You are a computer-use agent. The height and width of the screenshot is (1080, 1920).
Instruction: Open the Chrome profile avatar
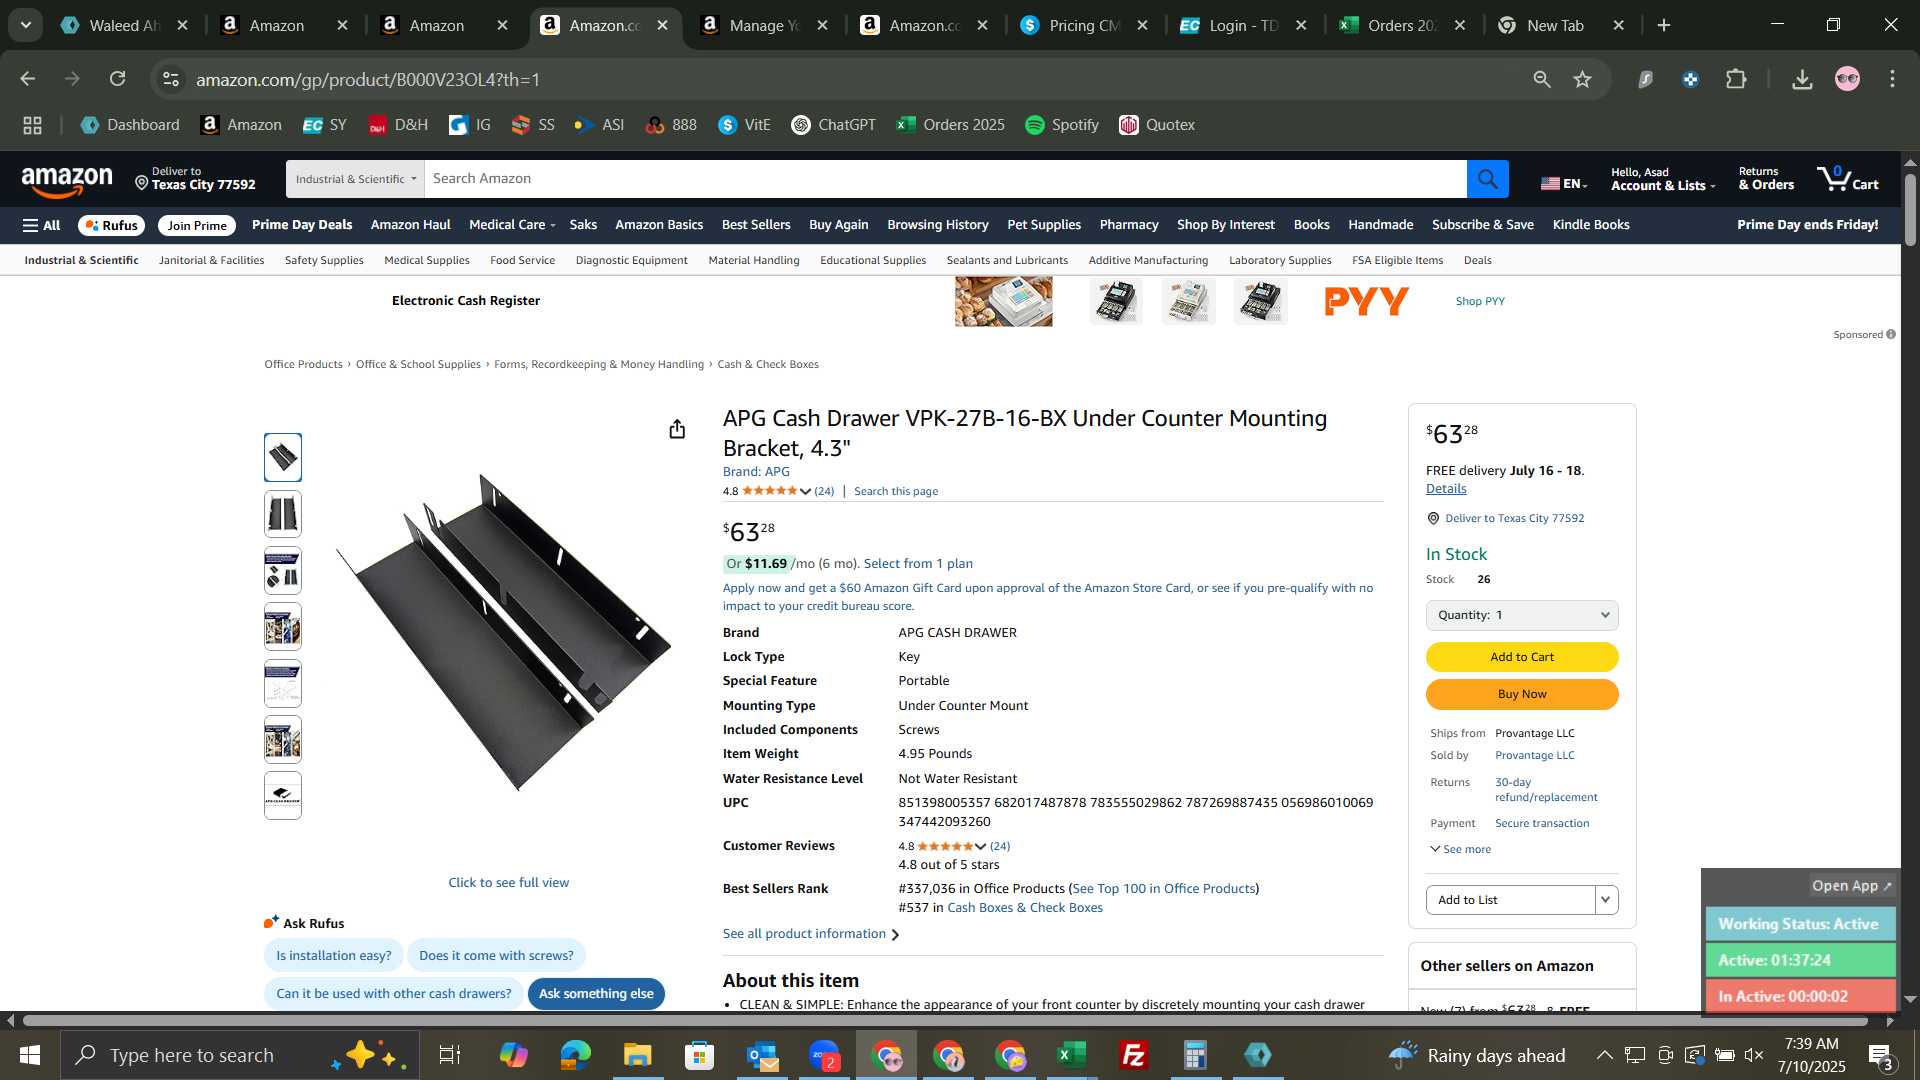pos(1847,79)
